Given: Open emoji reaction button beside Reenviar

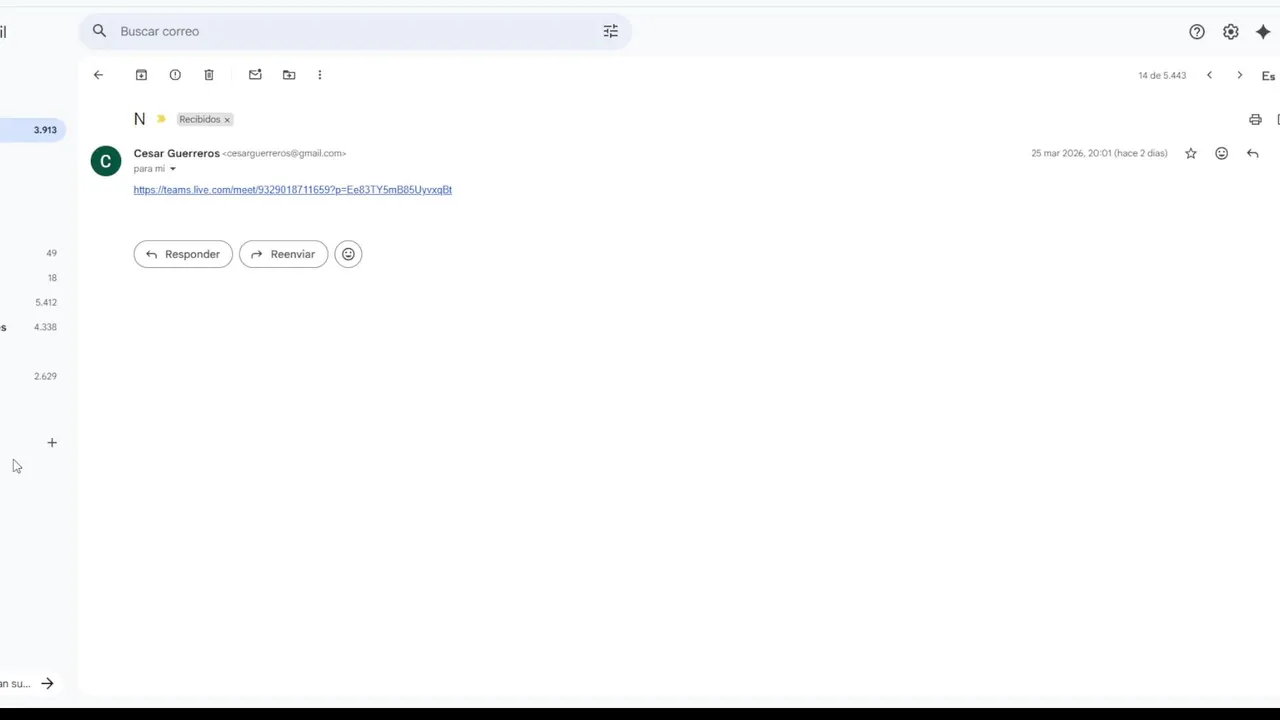Looking at the screenshot, I should (348, 254).
